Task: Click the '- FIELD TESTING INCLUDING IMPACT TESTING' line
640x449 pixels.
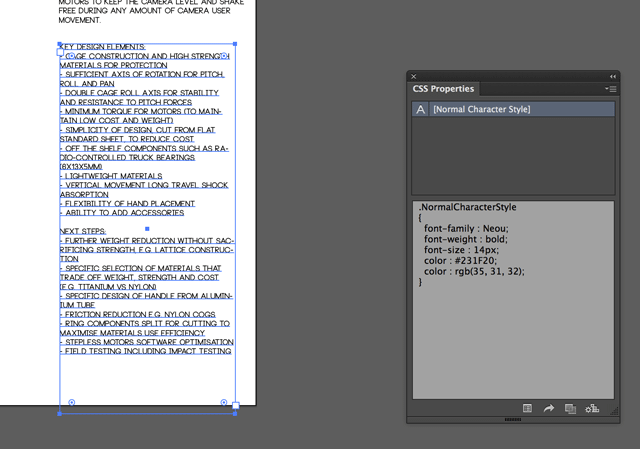Action: point(146,351)
